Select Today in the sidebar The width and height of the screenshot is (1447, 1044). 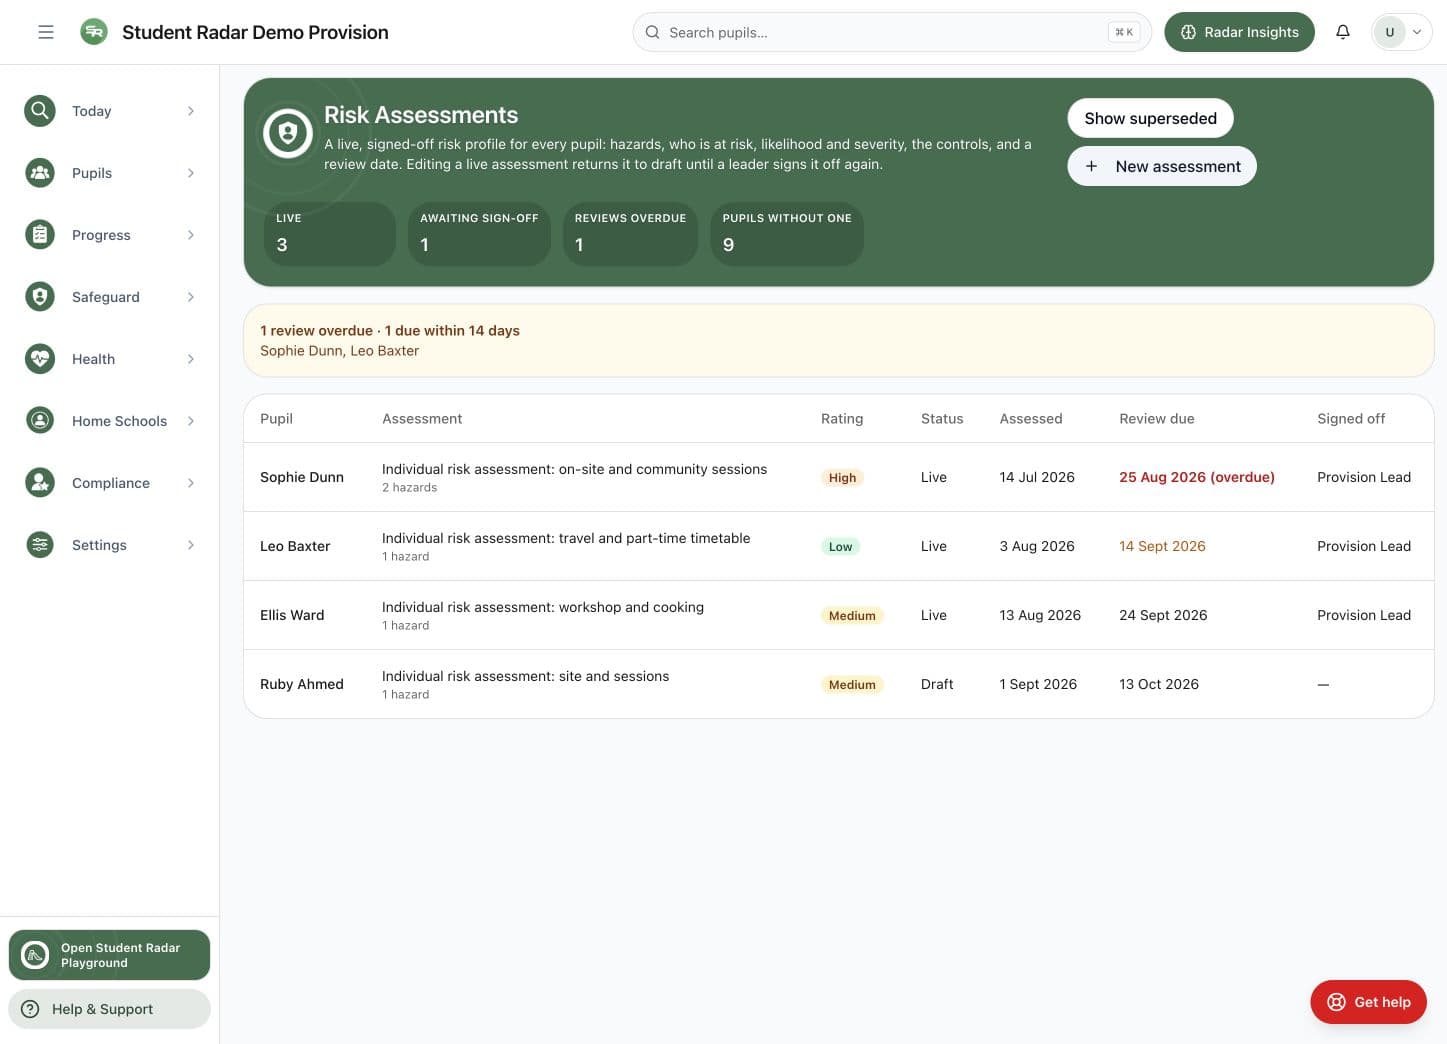point(110,111)
